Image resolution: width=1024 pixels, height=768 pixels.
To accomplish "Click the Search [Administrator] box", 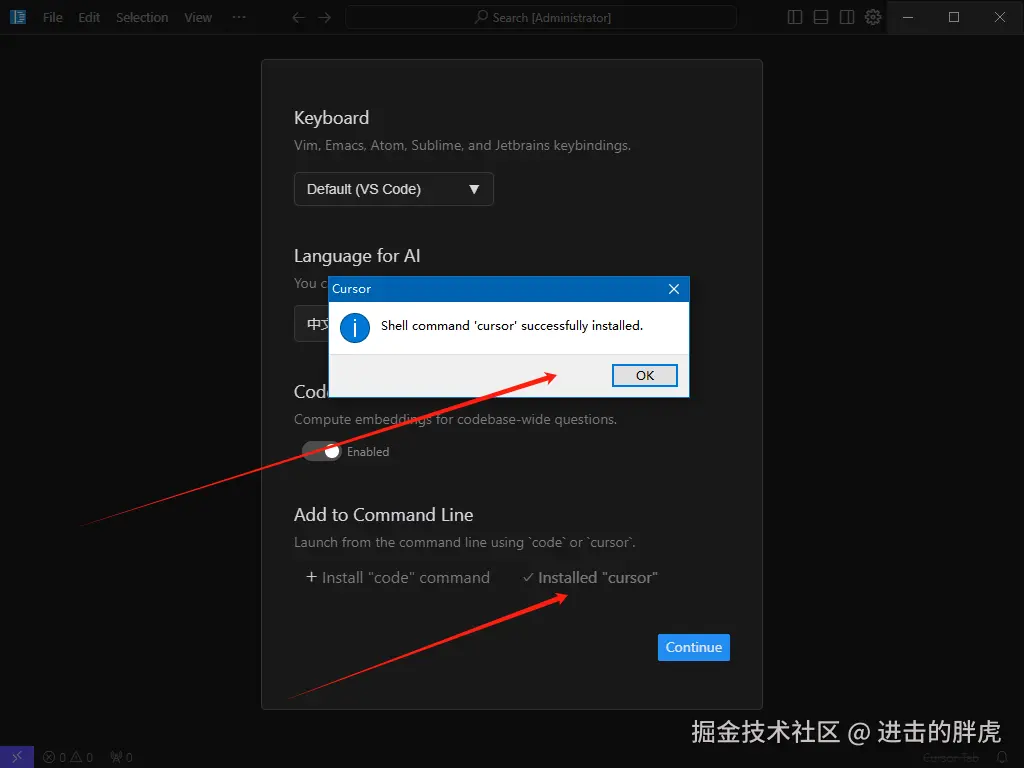I will 541,18.
